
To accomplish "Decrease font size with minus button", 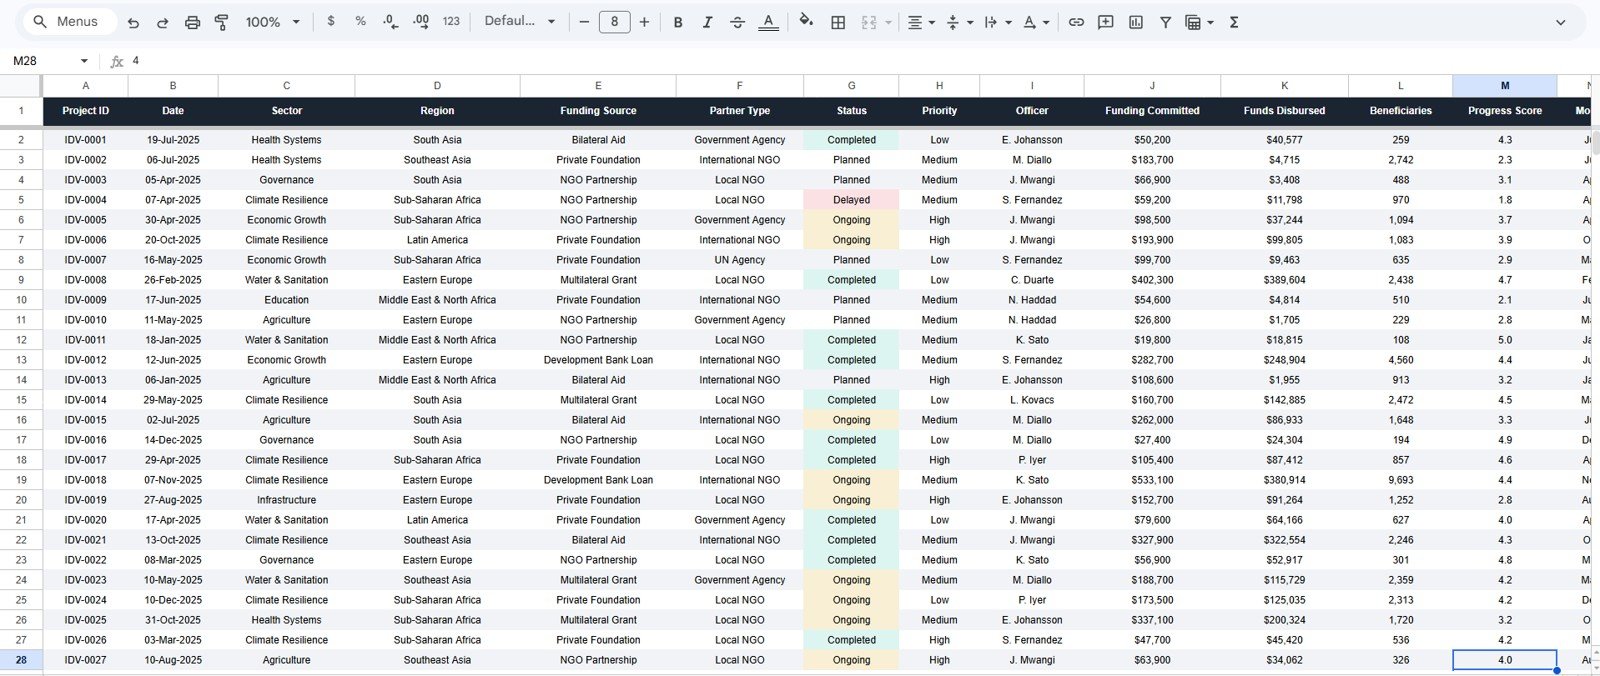I will [x=585, y=21].
